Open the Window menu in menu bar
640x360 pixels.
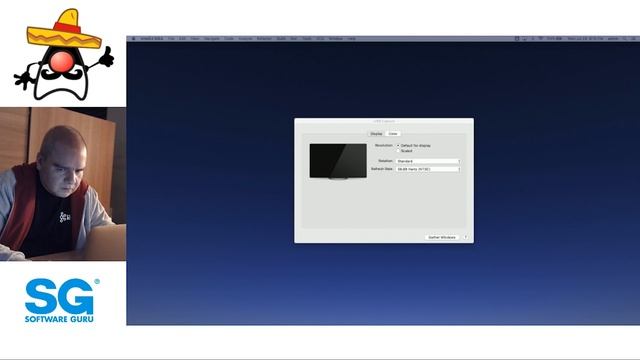[336, 39]
